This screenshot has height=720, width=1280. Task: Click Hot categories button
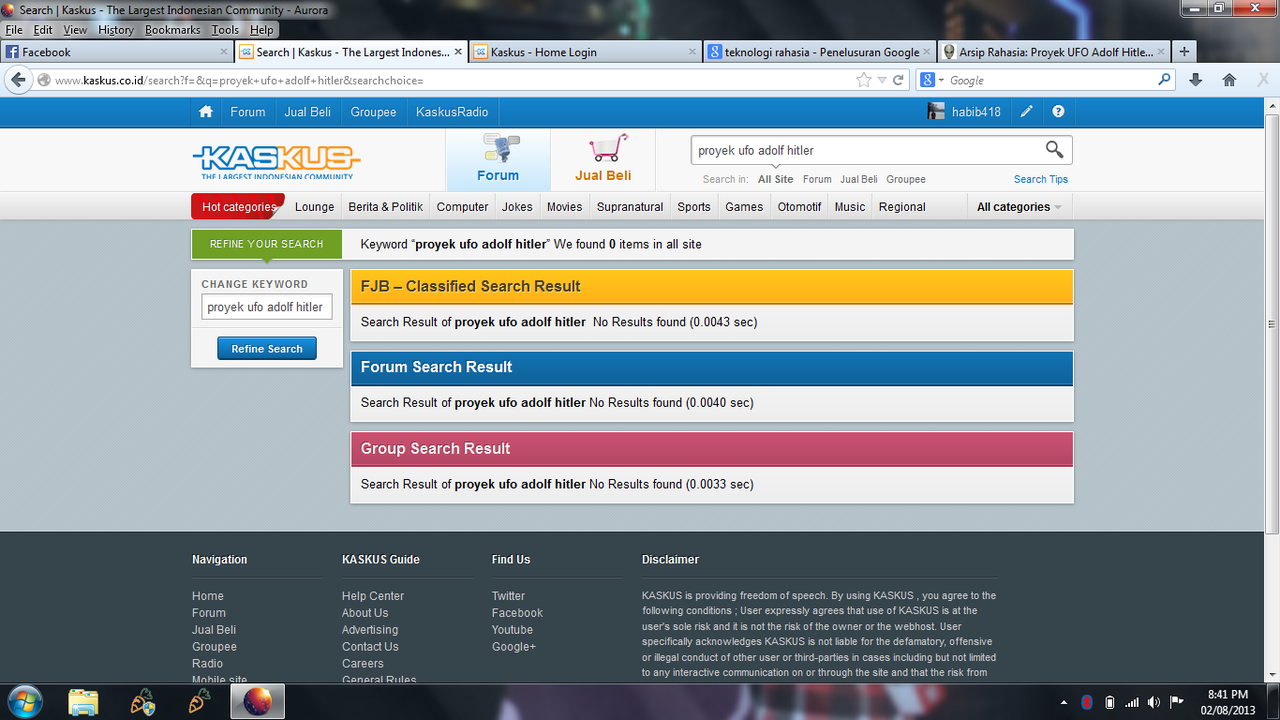(x=238, y=207)
